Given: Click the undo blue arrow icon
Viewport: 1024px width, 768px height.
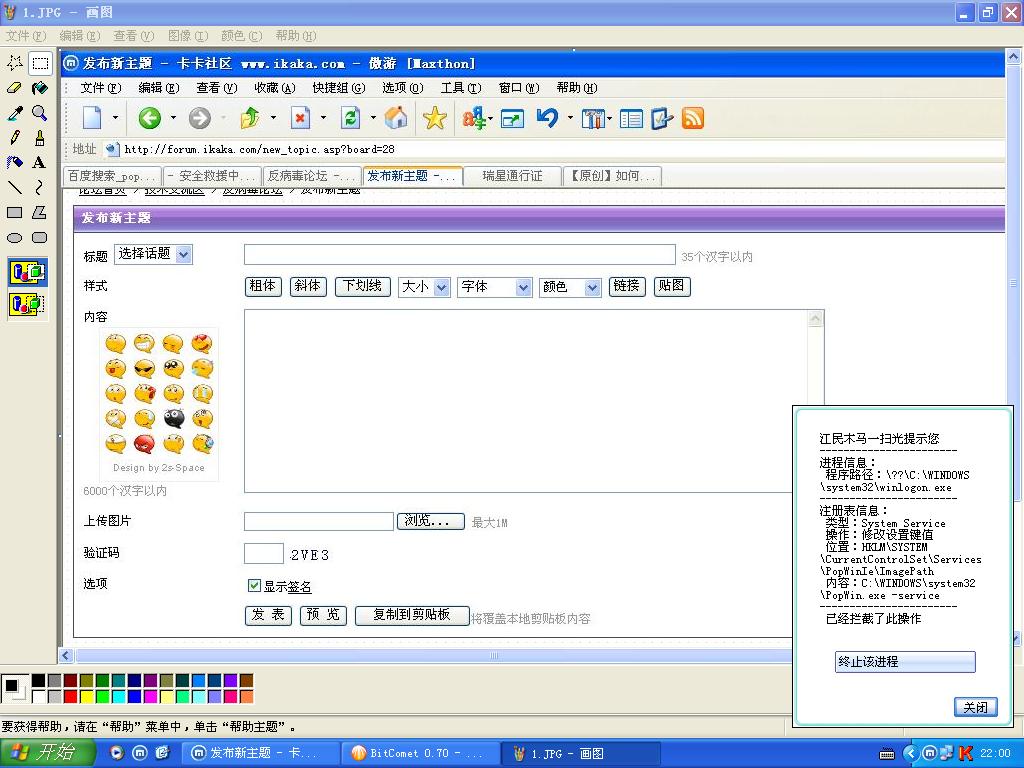Looking at the screenshot, I should tap(547, 118).
